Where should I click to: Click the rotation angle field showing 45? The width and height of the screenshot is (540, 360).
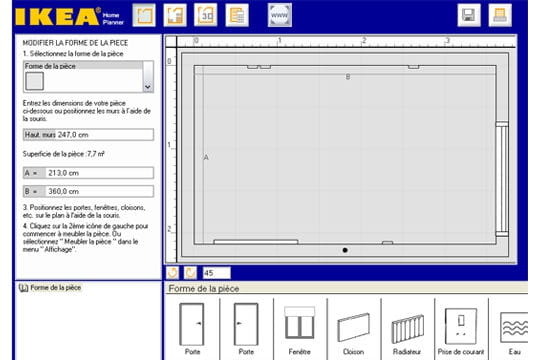(217, 273)
